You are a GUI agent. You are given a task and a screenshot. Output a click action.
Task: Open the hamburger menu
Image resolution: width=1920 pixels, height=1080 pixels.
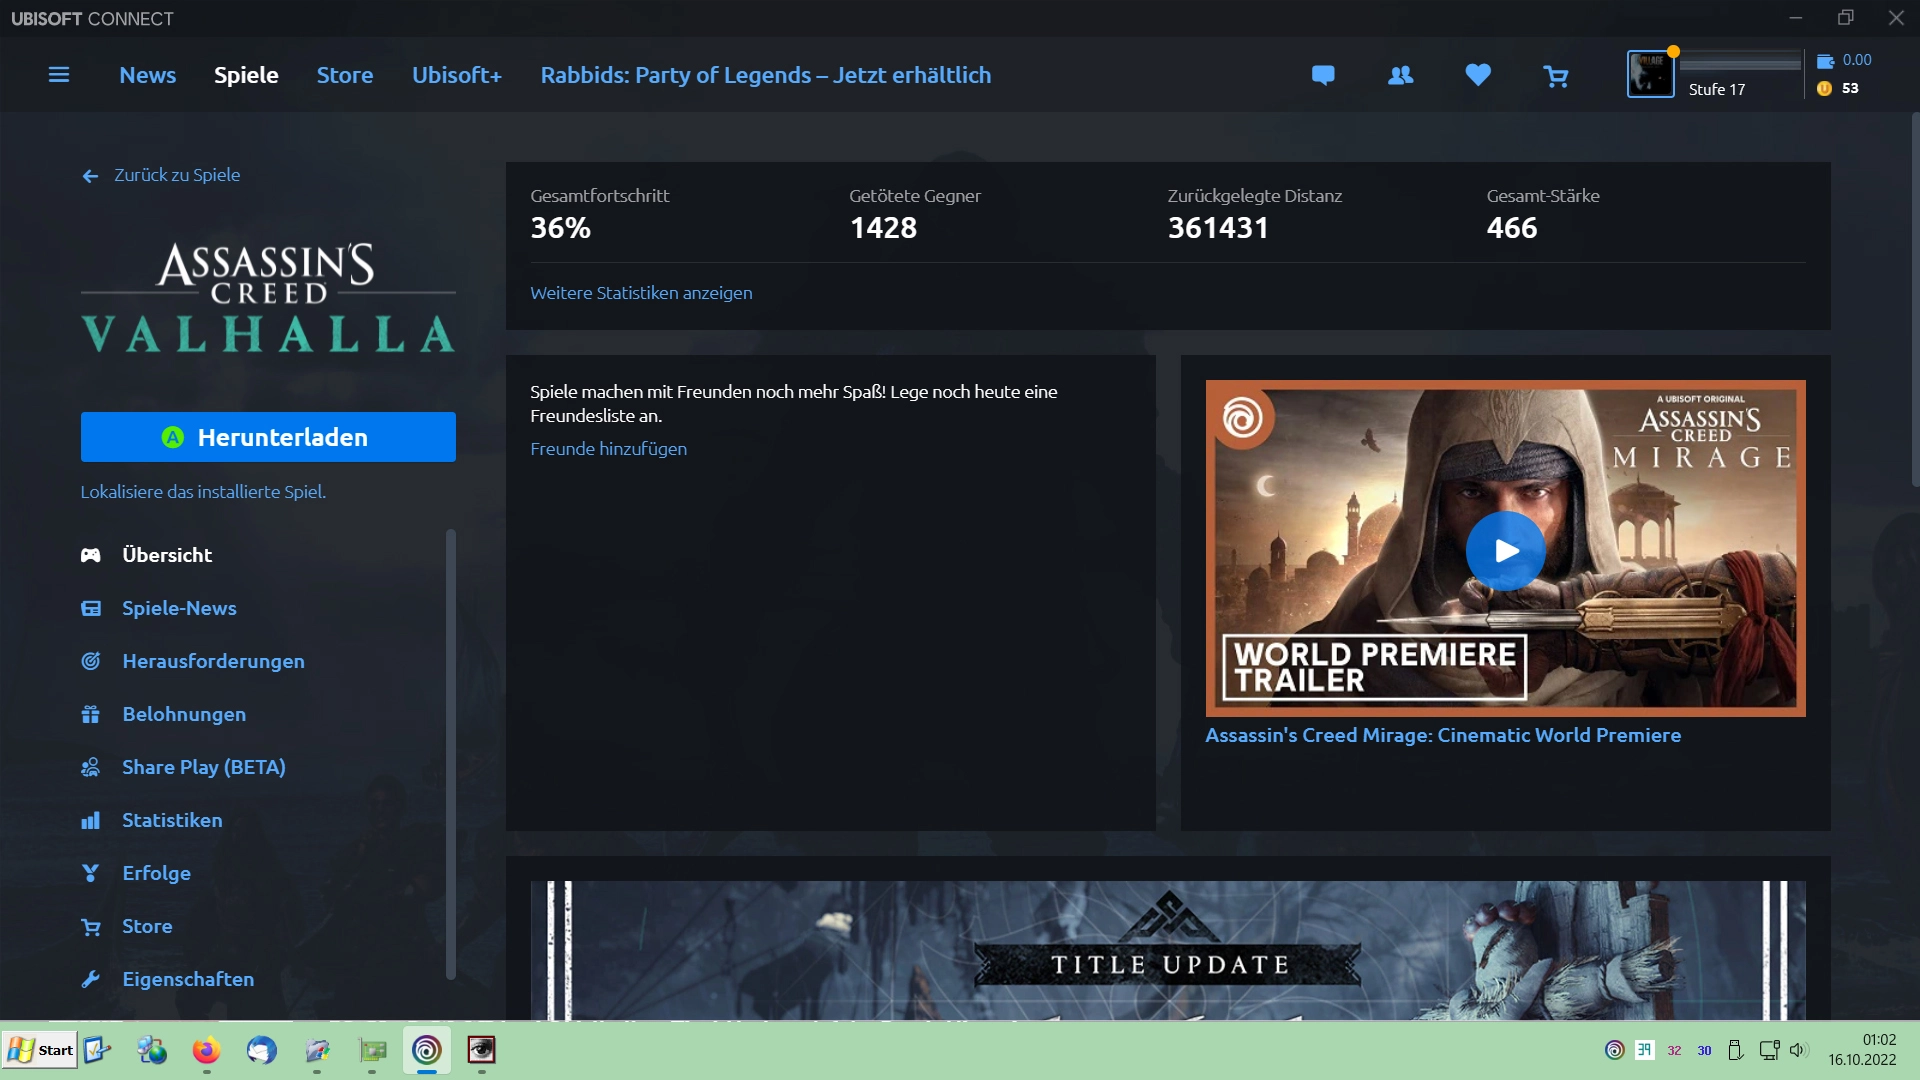(x=59, y=75)
